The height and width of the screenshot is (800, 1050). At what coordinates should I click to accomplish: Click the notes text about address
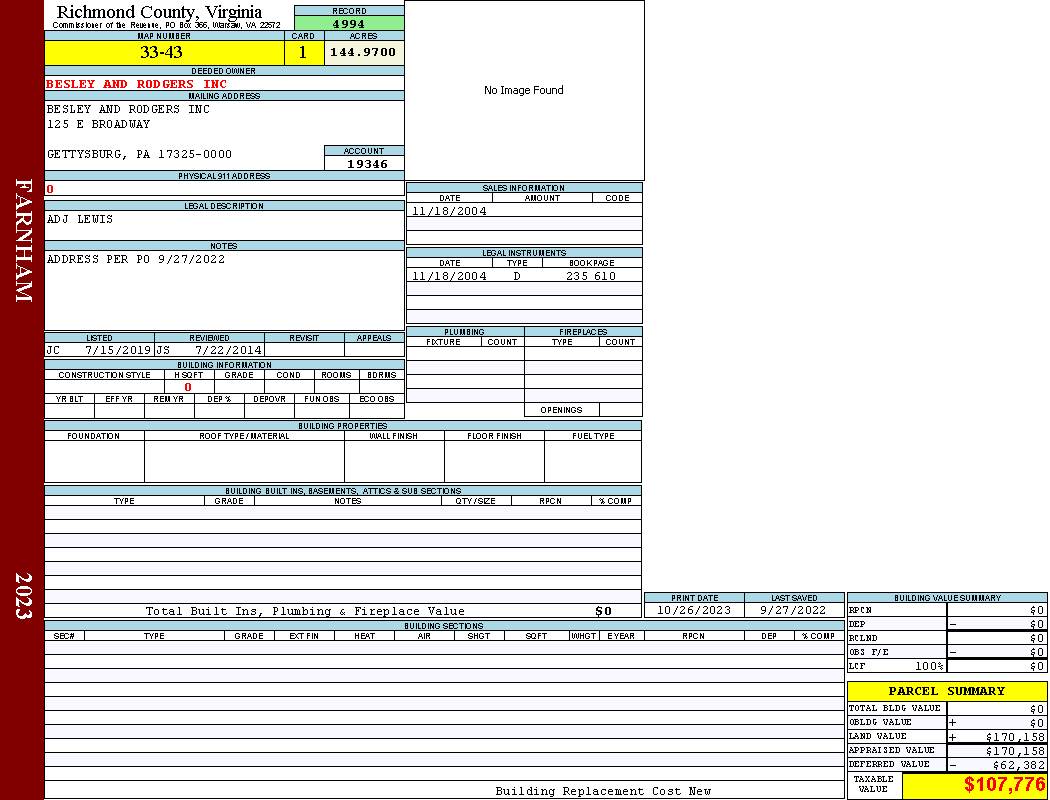(136, 259)
